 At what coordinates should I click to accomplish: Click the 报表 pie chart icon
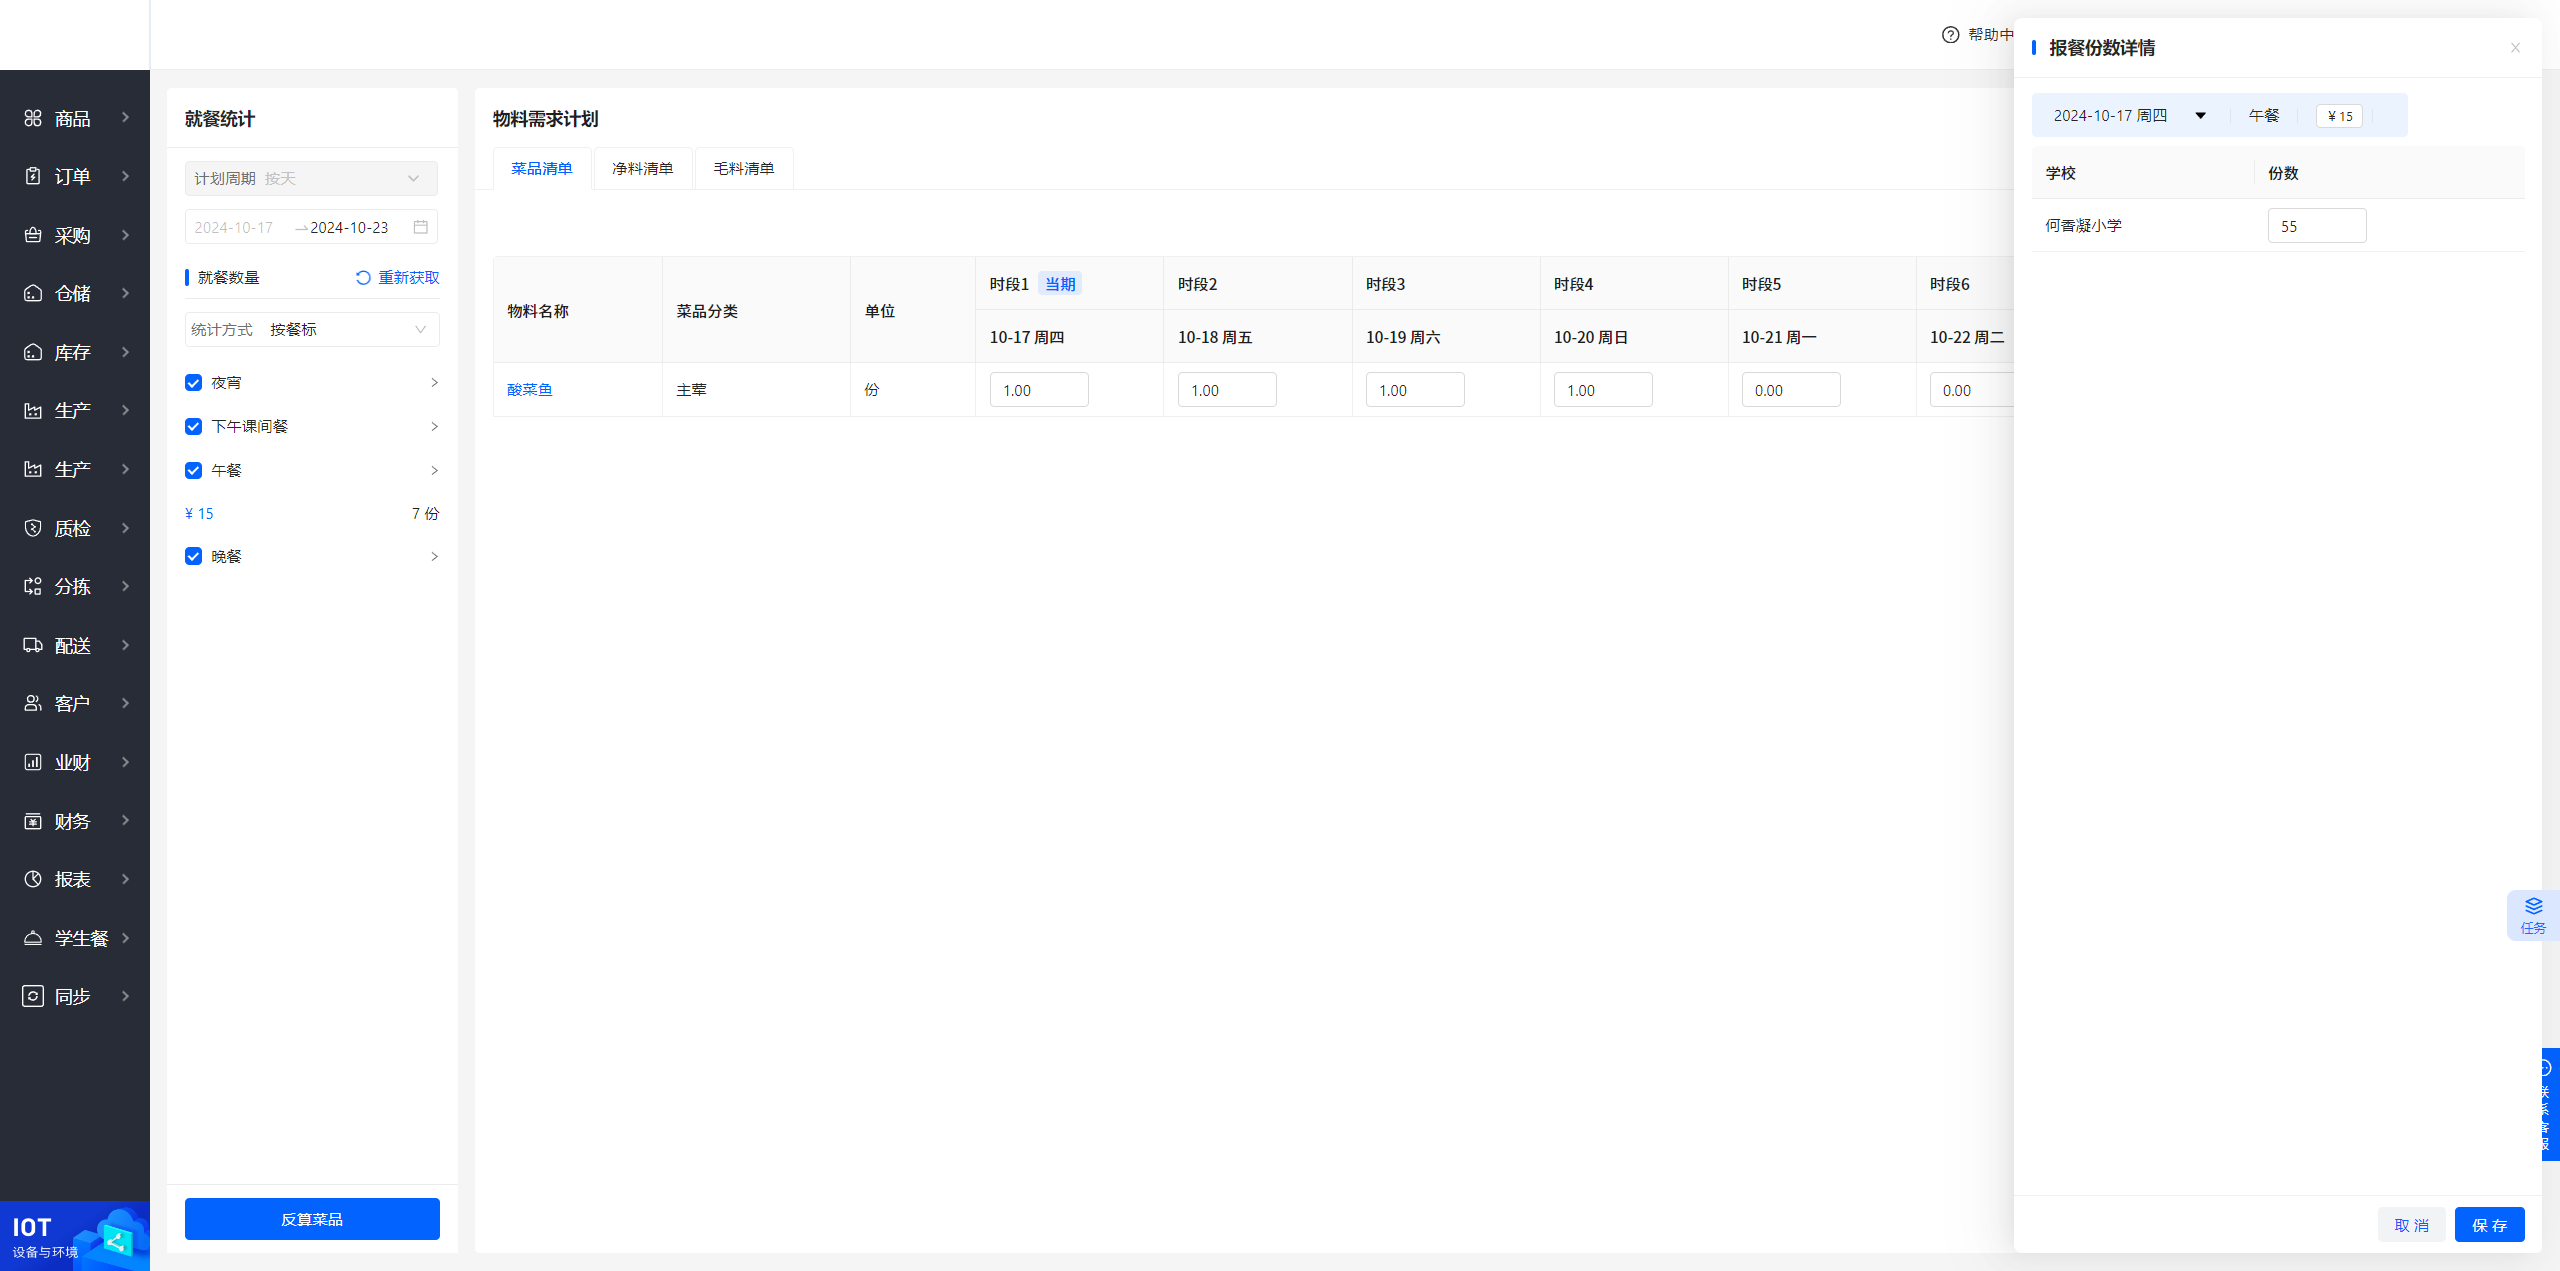tap(33, 879)
